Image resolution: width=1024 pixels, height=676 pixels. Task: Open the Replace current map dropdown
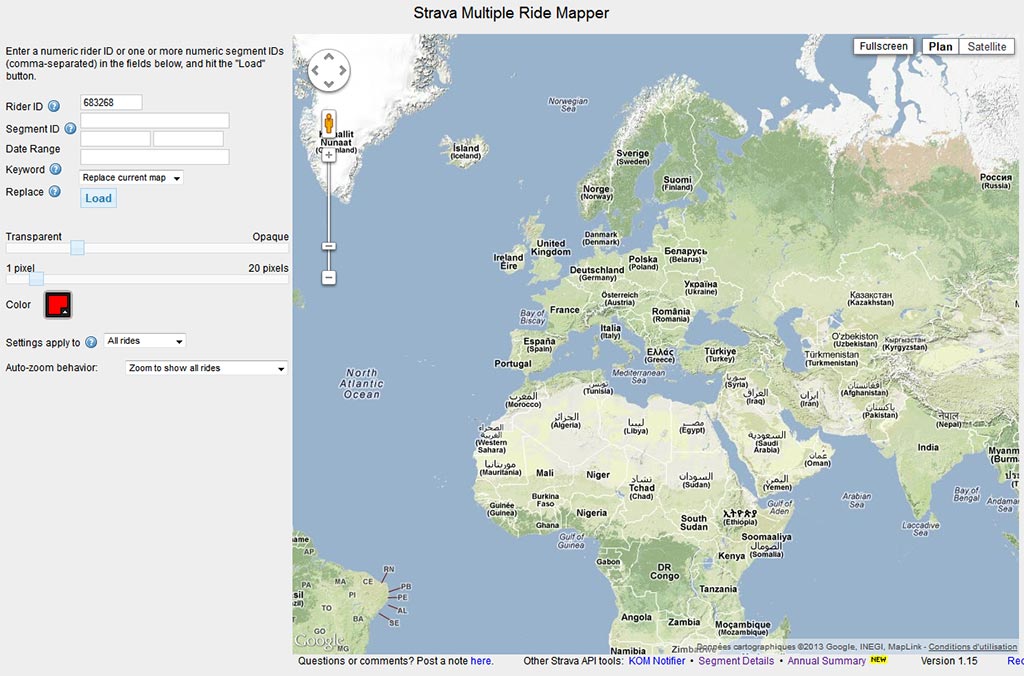[x=131, y=178]
